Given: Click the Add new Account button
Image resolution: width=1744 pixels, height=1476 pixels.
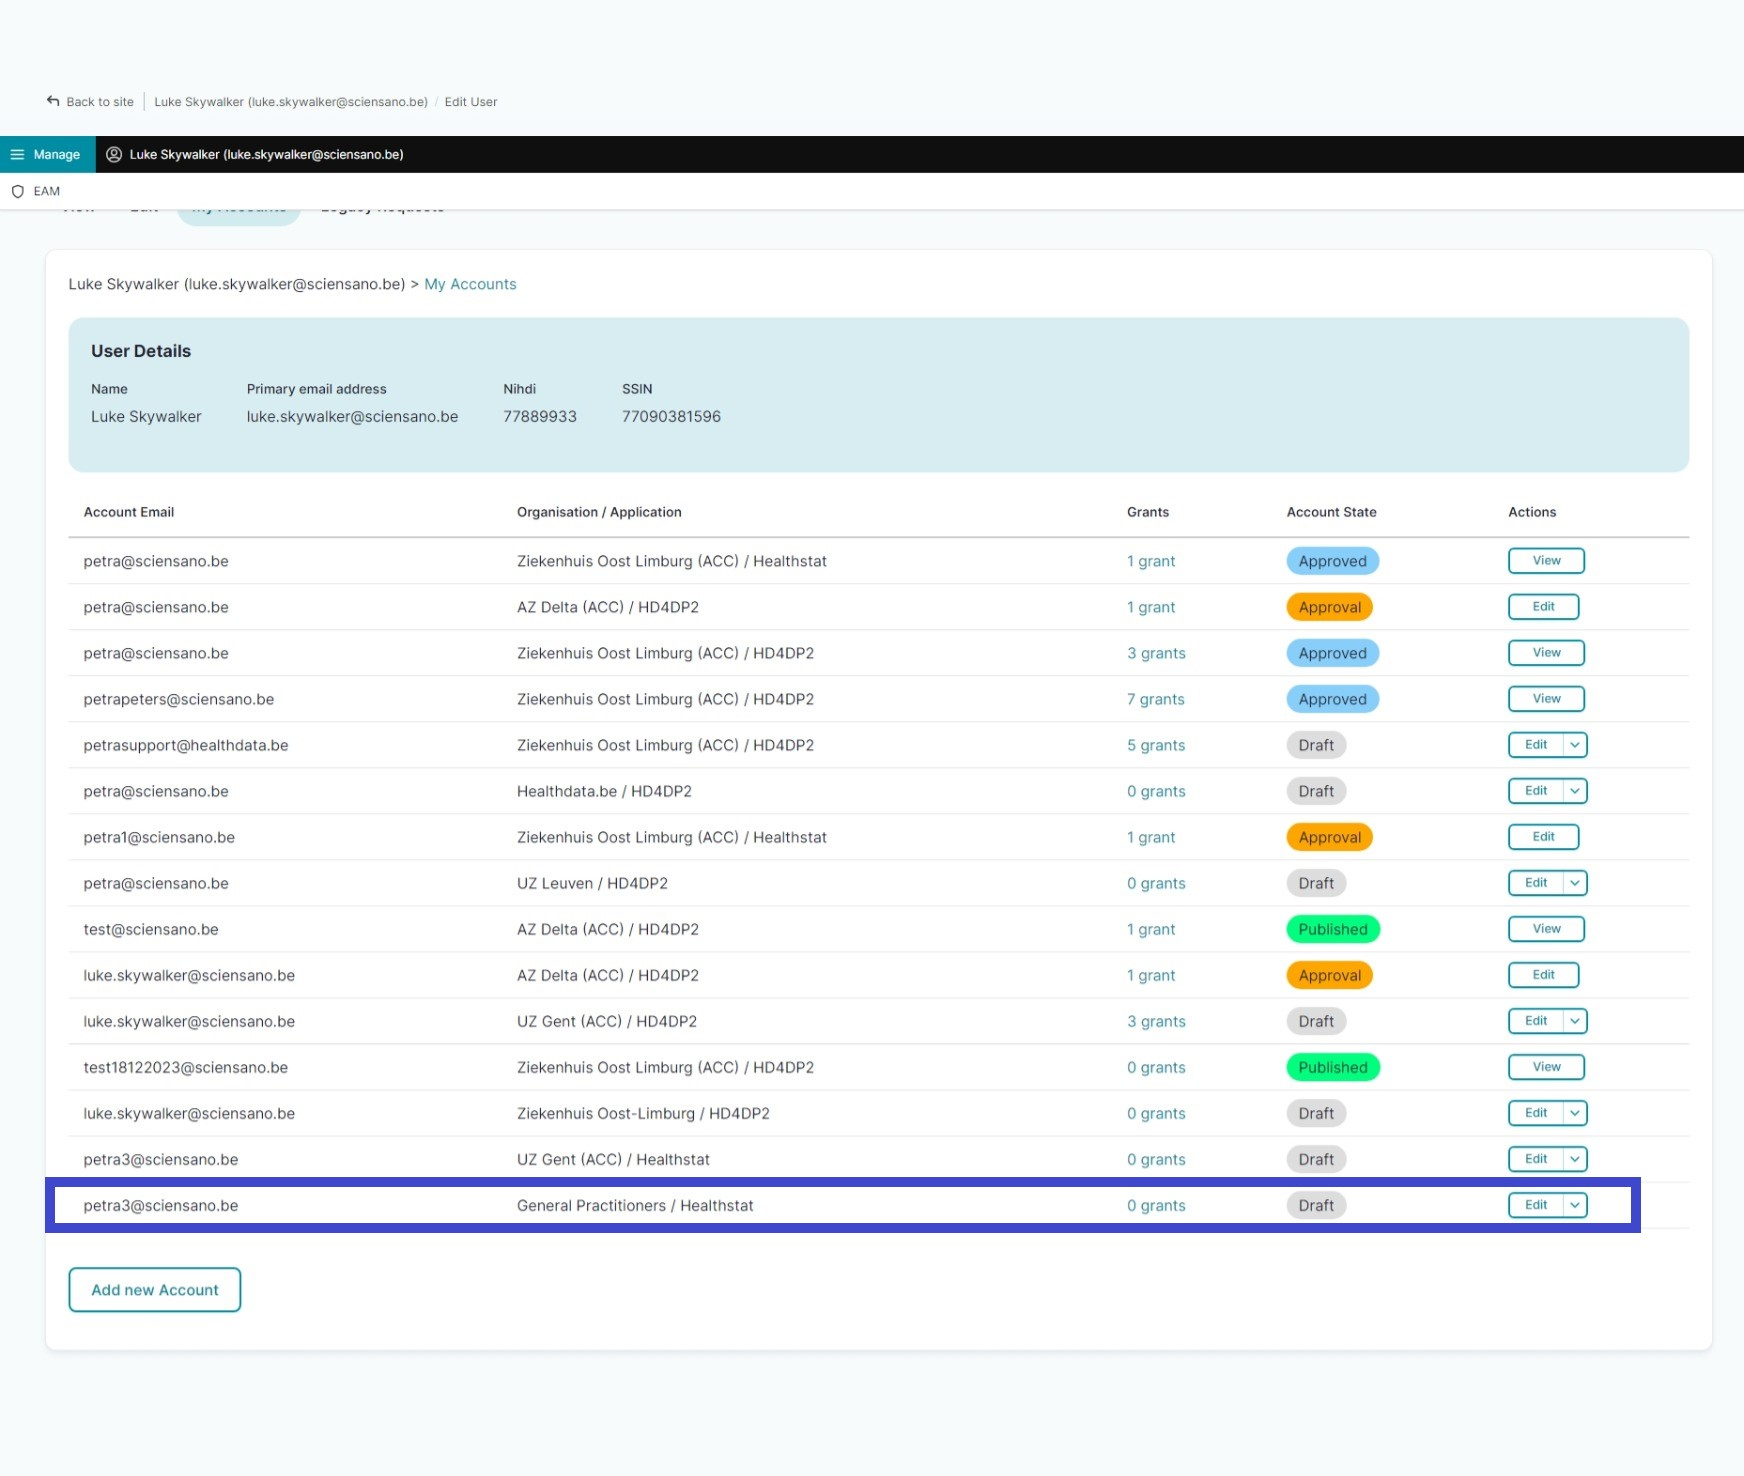Looking at the screenshot, I should pos(155,1290).
